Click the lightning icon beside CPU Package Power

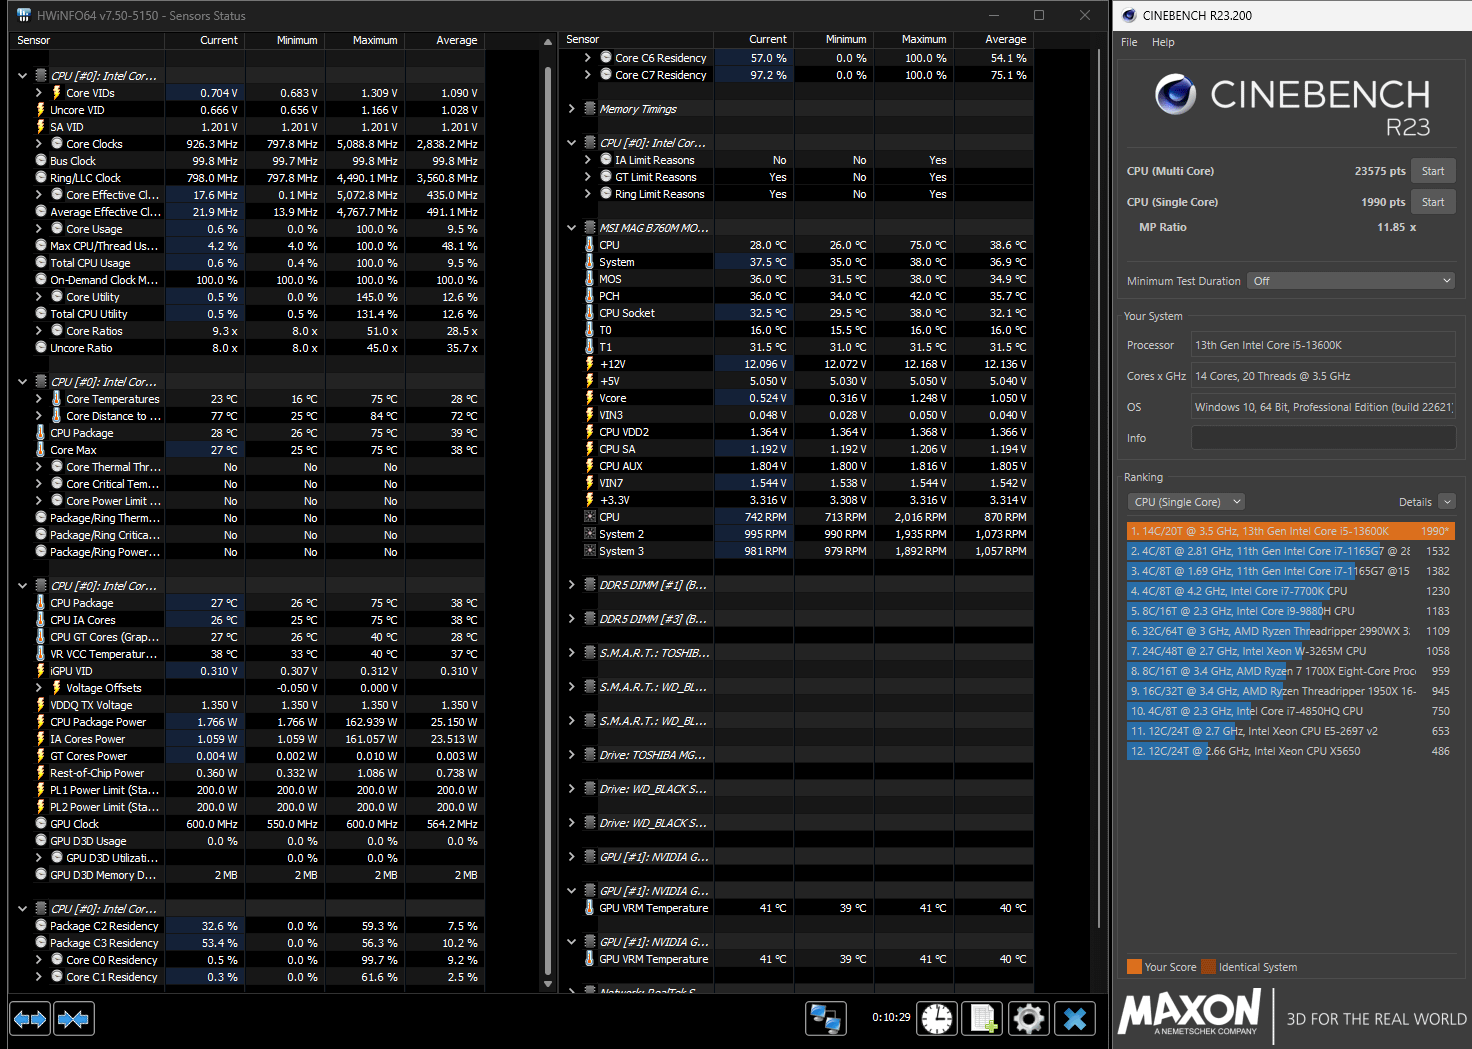pyautogui.click(x=41, y=722)
